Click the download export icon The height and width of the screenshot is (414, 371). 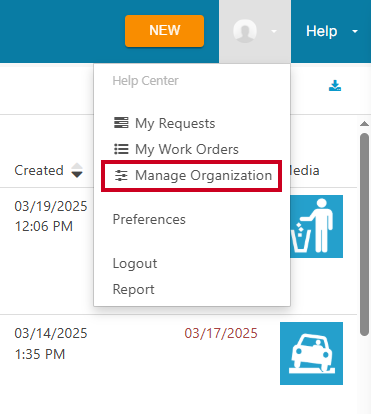(x=335, y=86)
